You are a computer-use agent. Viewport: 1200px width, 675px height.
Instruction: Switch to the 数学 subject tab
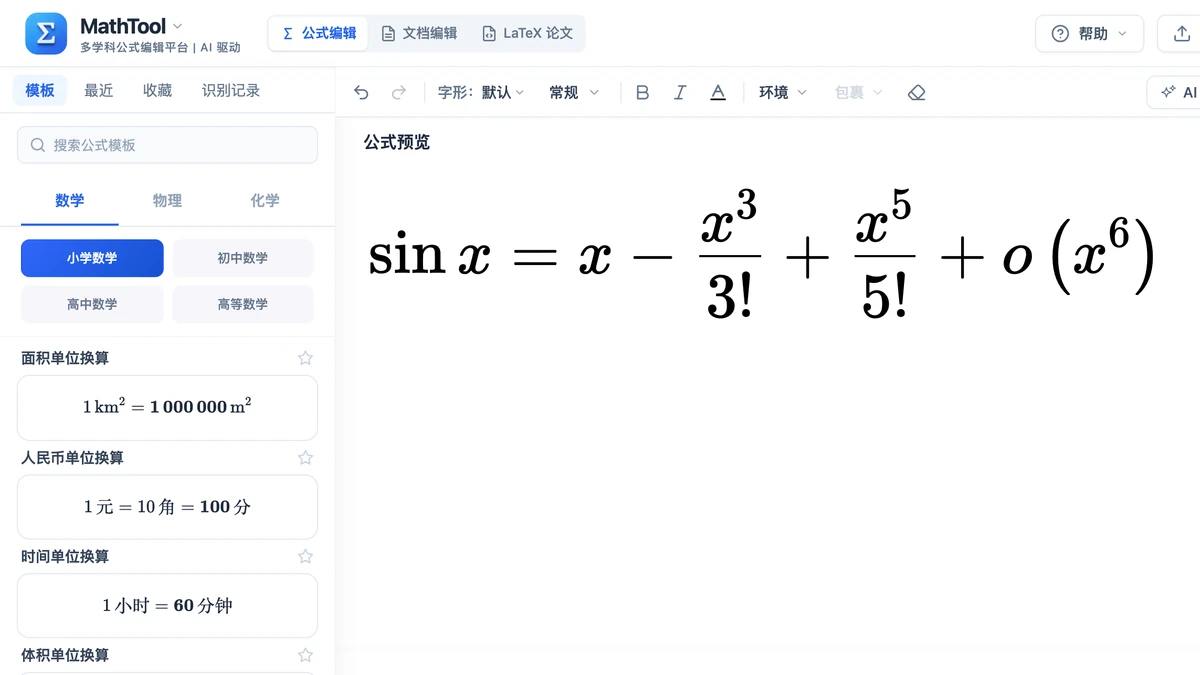[70, 201]
